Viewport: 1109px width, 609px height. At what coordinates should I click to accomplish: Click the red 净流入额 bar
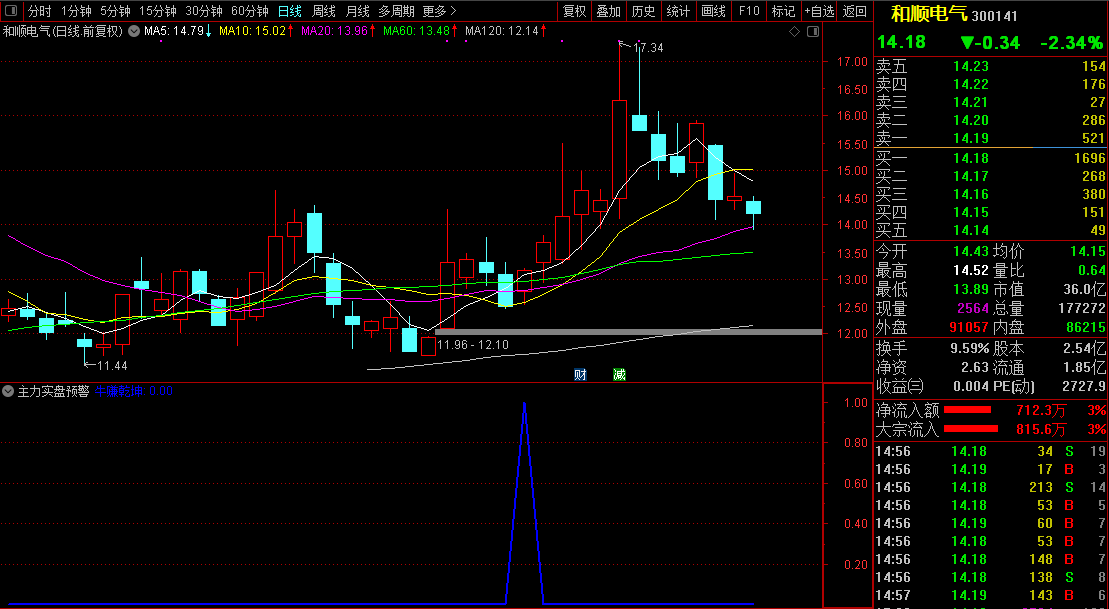(967, 410)
